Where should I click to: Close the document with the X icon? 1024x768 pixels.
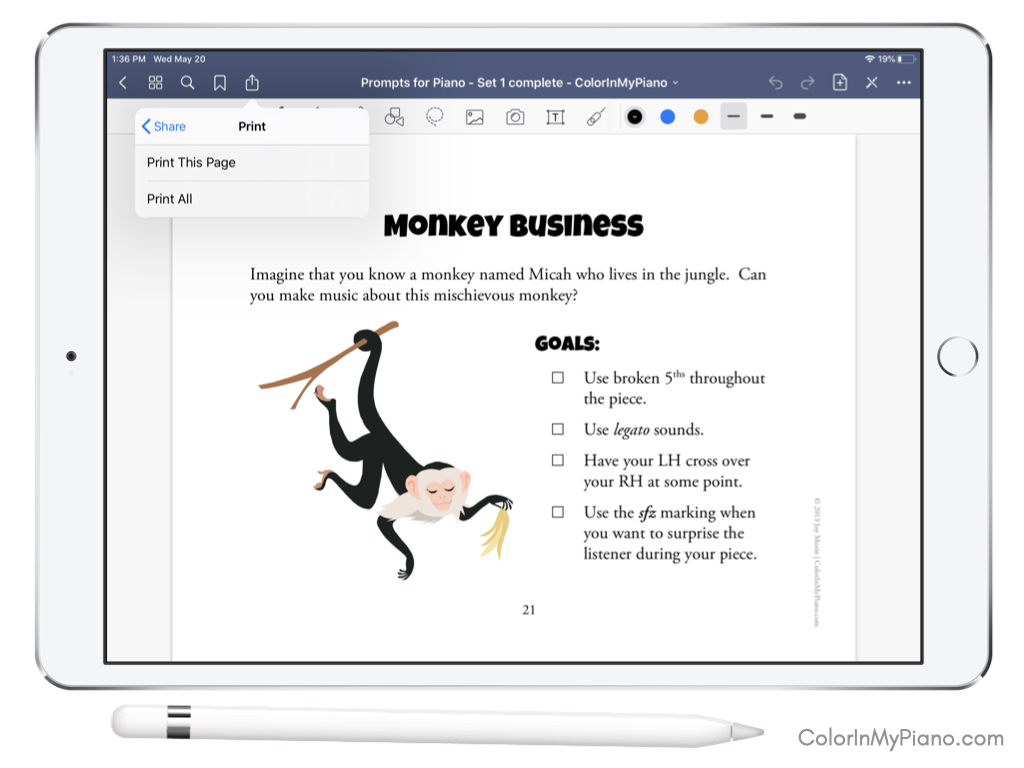pos(872,83)
